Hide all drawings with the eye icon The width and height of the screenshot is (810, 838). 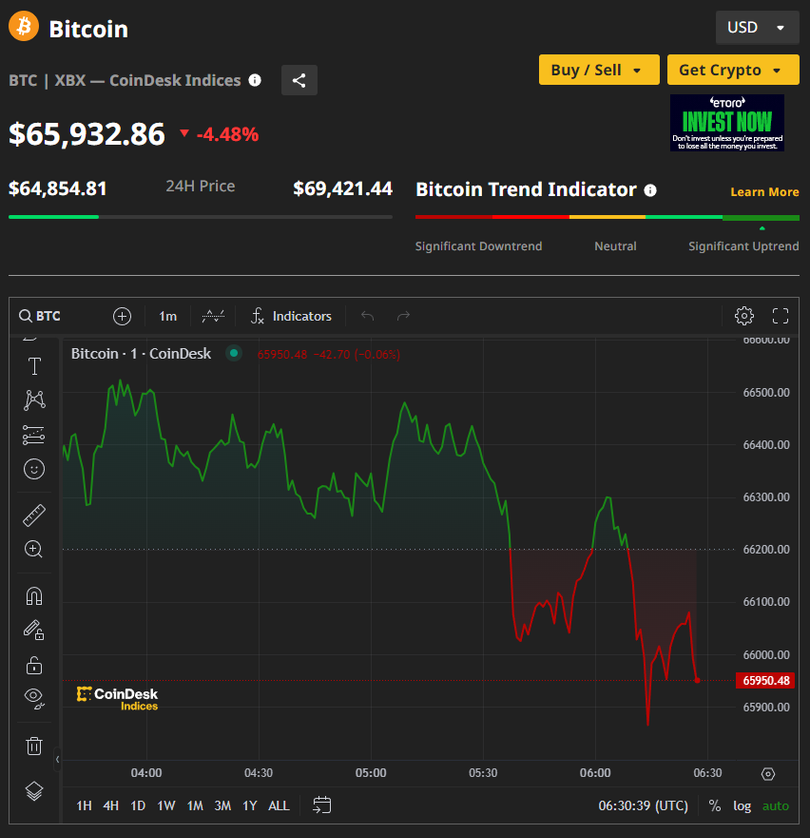click(x=34, y=697)
